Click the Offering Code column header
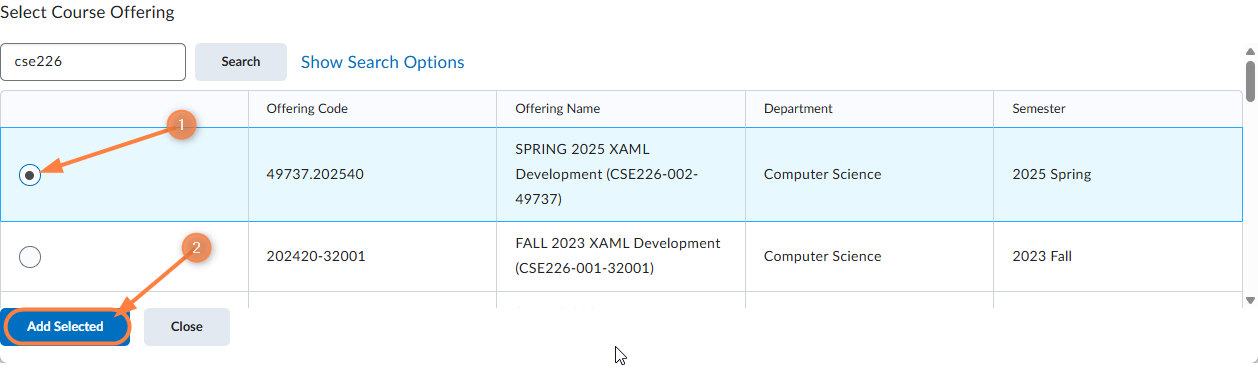This screenshot has height=383, width=1258. [x=307, y=109]
